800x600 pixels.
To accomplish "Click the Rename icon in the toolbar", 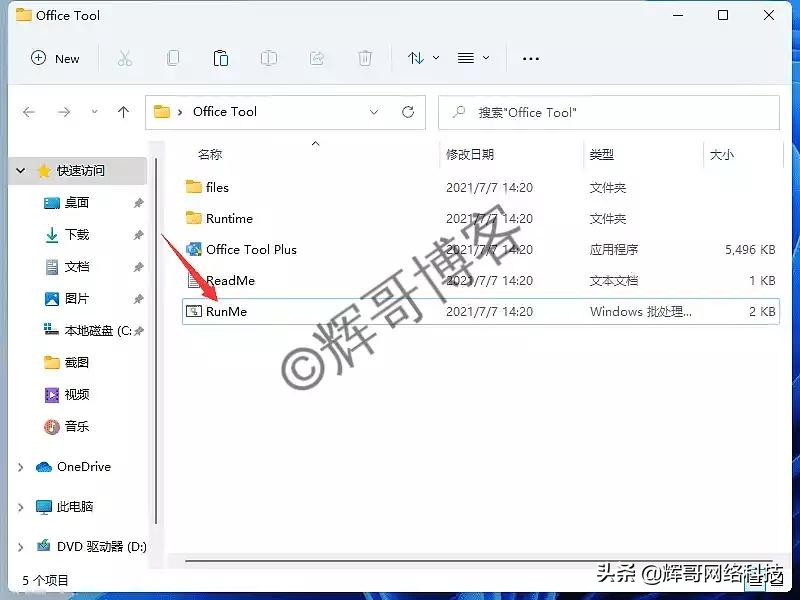I will [x=269, y=59].
